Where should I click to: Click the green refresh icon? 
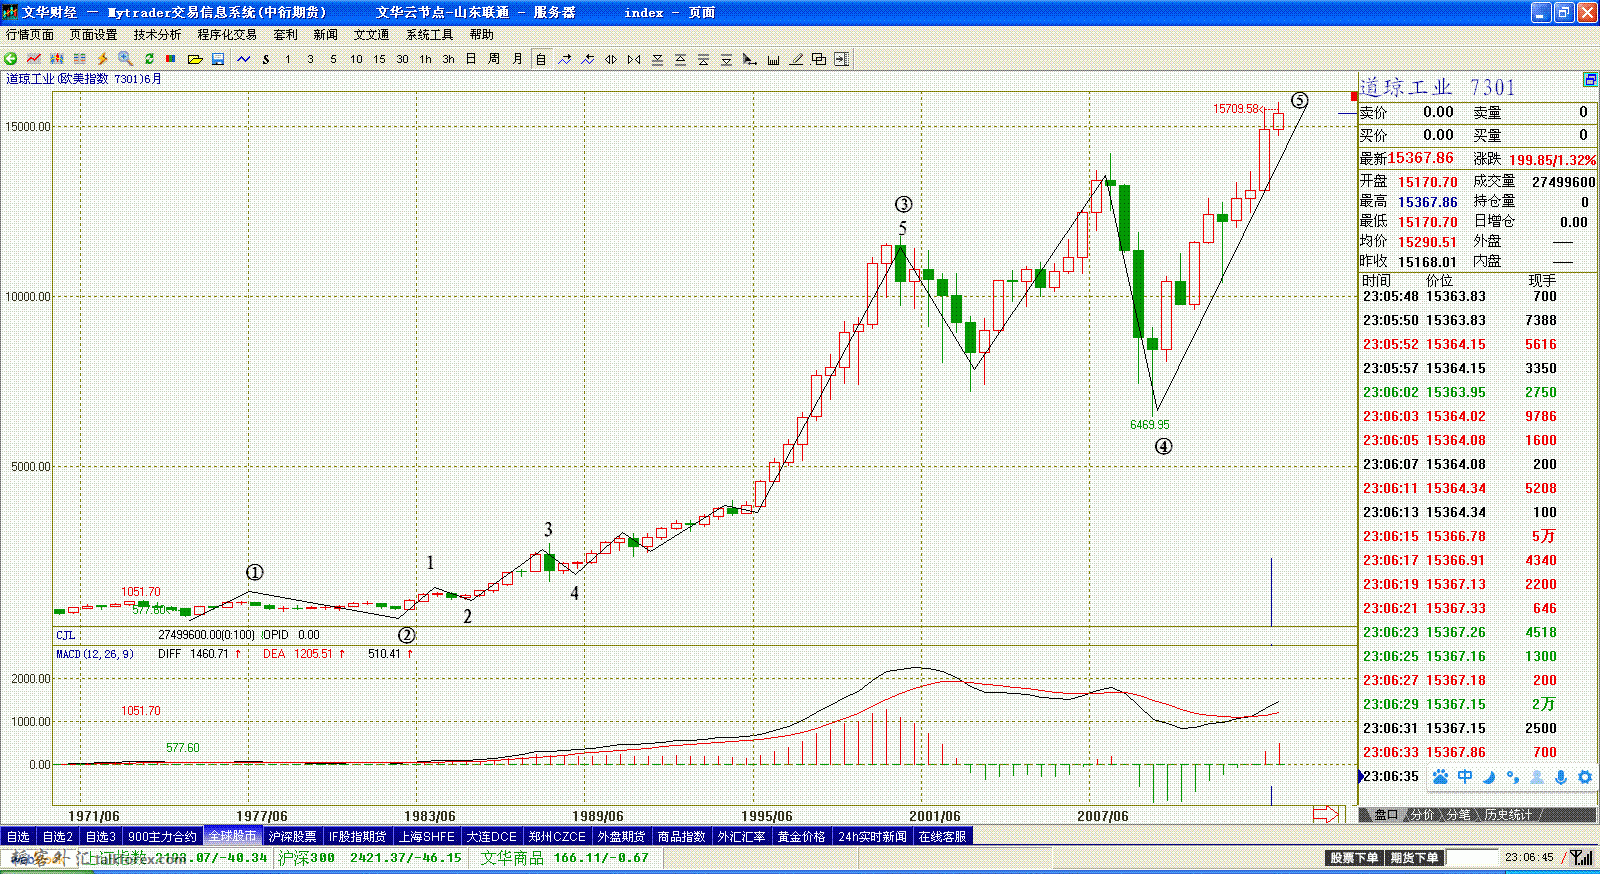click(149, 59)
